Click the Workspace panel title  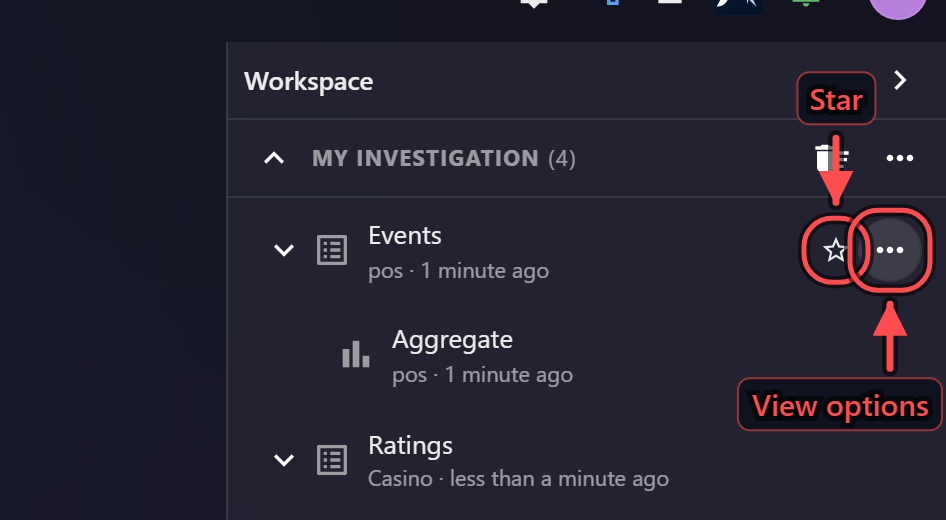308,81
